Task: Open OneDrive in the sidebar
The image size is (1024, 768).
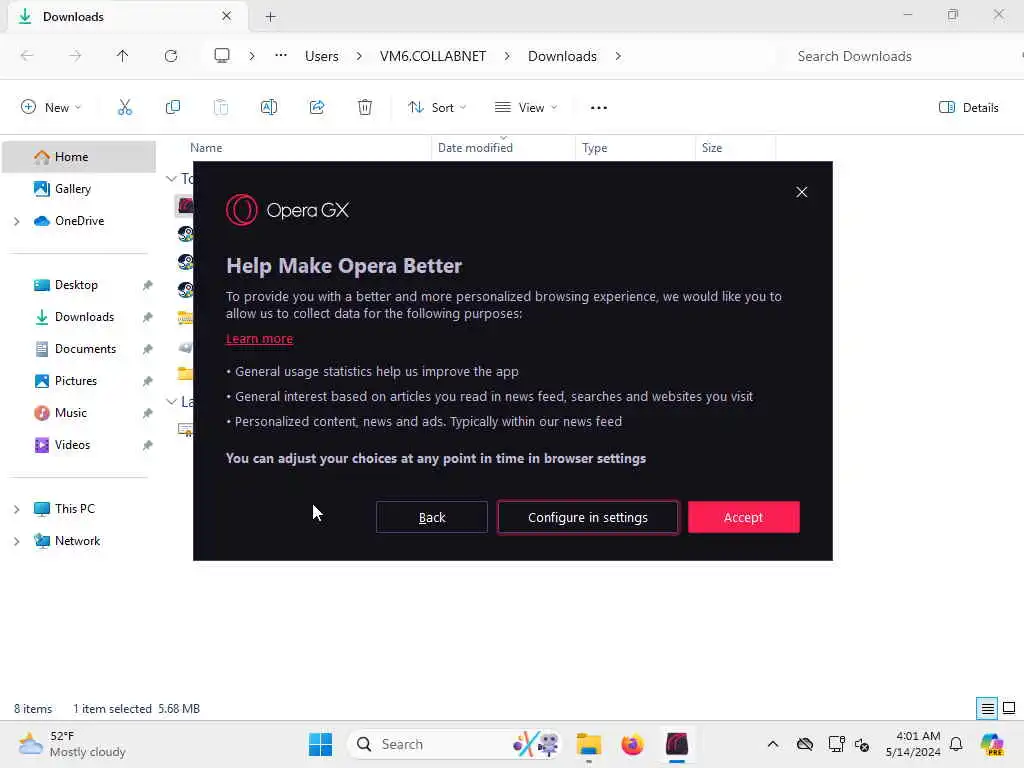Action: (79, 221)
